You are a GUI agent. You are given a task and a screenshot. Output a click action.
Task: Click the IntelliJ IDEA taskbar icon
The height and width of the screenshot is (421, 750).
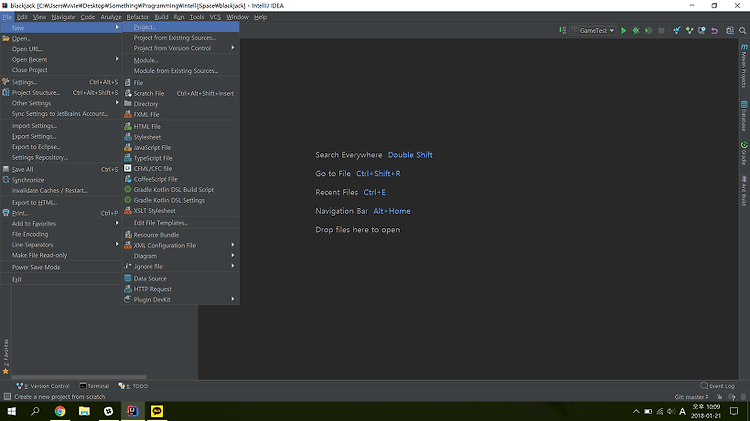(x=132, y=411)
